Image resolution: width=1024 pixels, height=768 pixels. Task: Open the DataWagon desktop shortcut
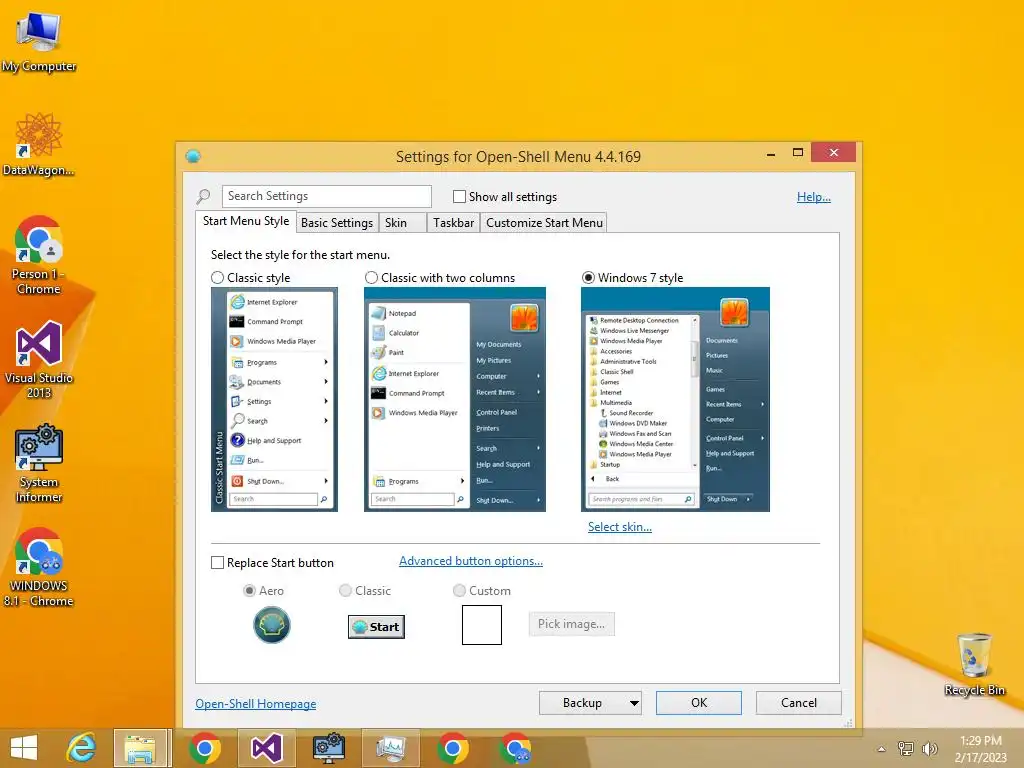coord(39,144)
